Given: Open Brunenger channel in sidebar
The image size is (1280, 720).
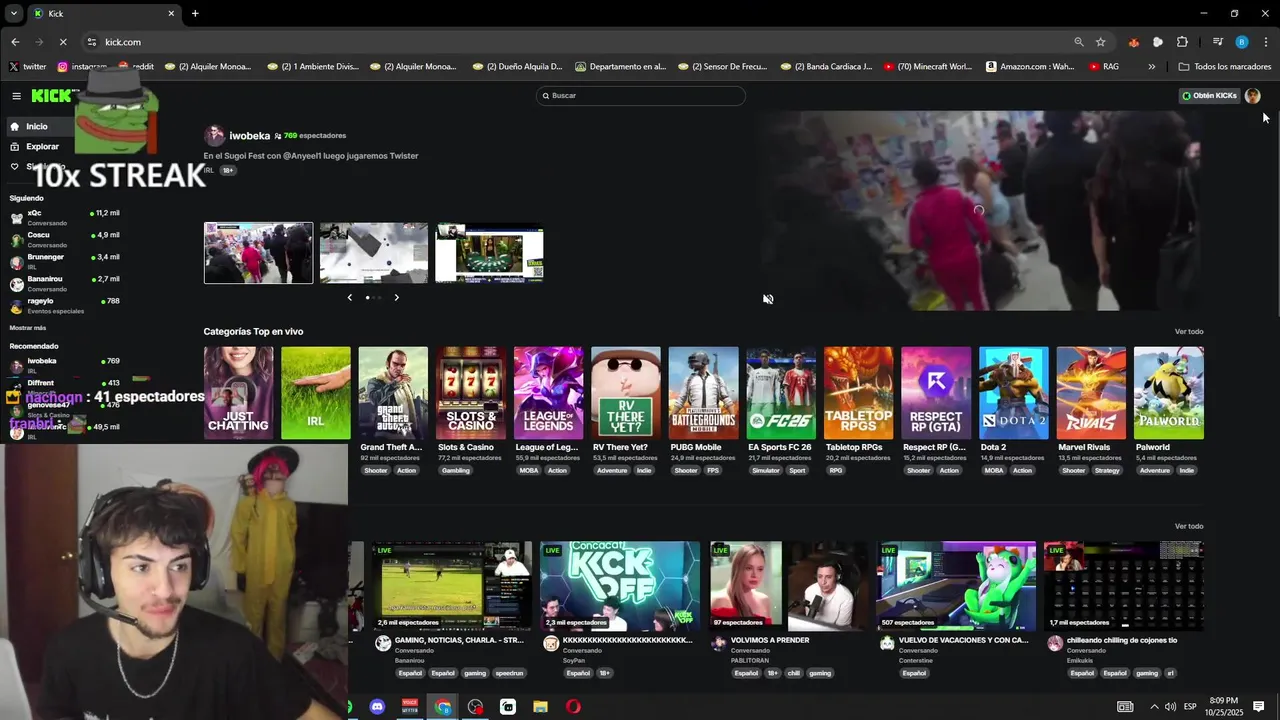Looking at the screenshot, I should [x=64, y=261].
